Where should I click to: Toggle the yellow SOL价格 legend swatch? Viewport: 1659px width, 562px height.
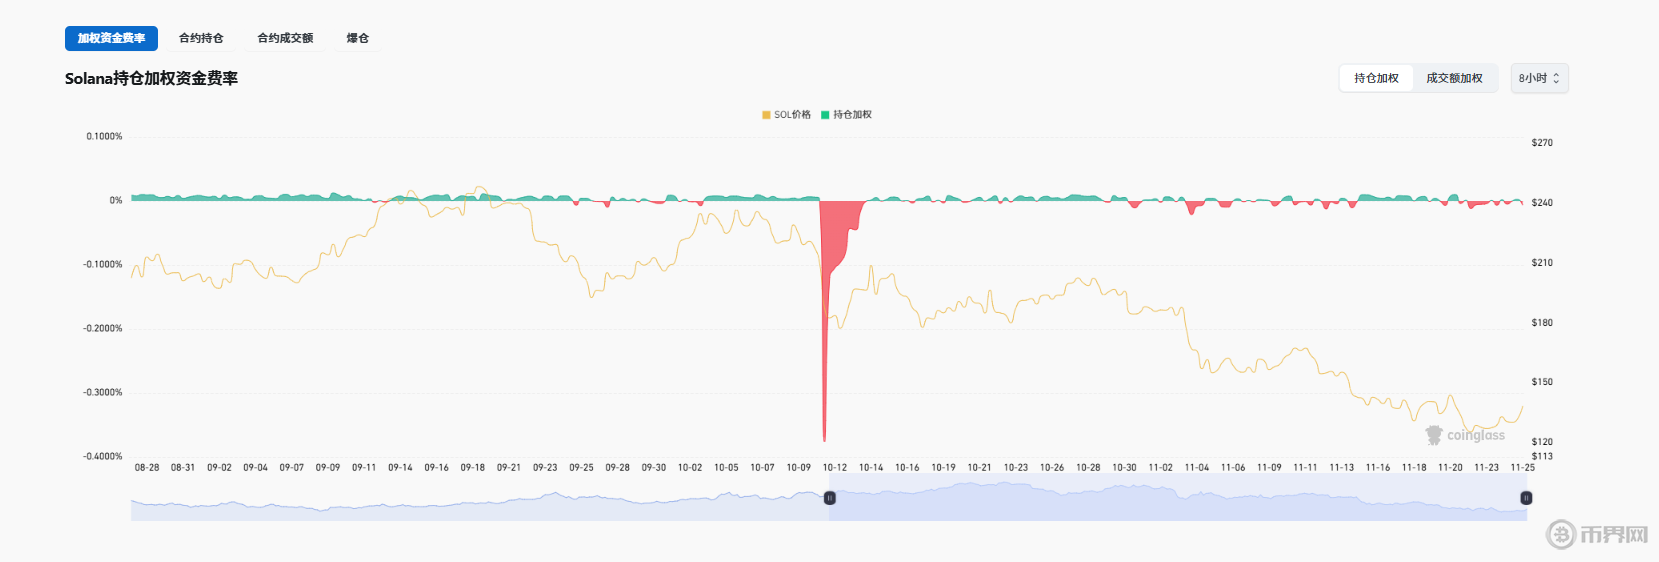[766, 115]
